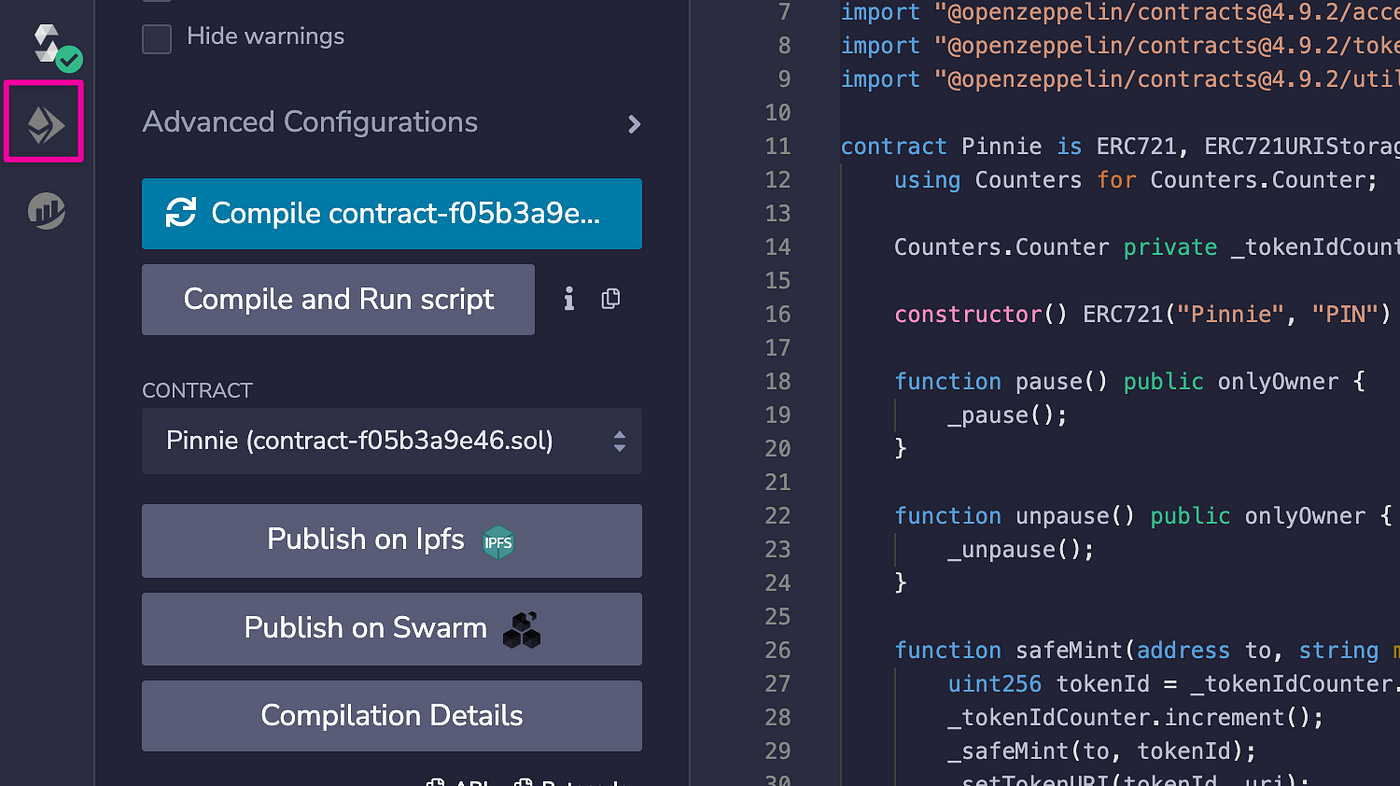Click the circular arrows icon on Compile button

pos(181,213)
